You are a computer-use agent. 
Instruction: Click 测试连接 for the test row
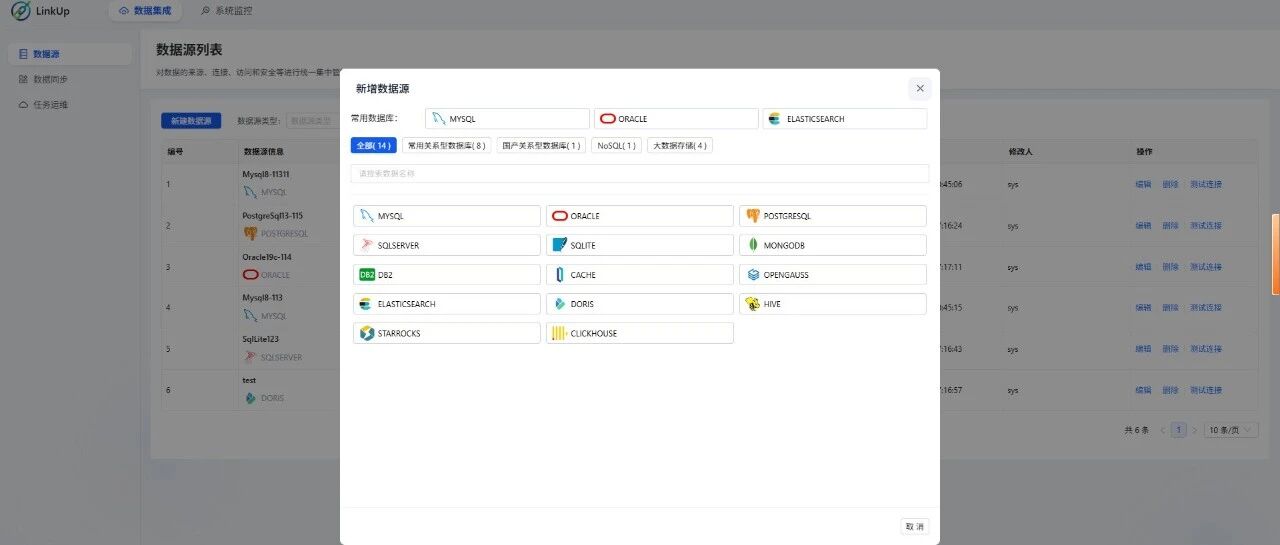point(1206,390)
